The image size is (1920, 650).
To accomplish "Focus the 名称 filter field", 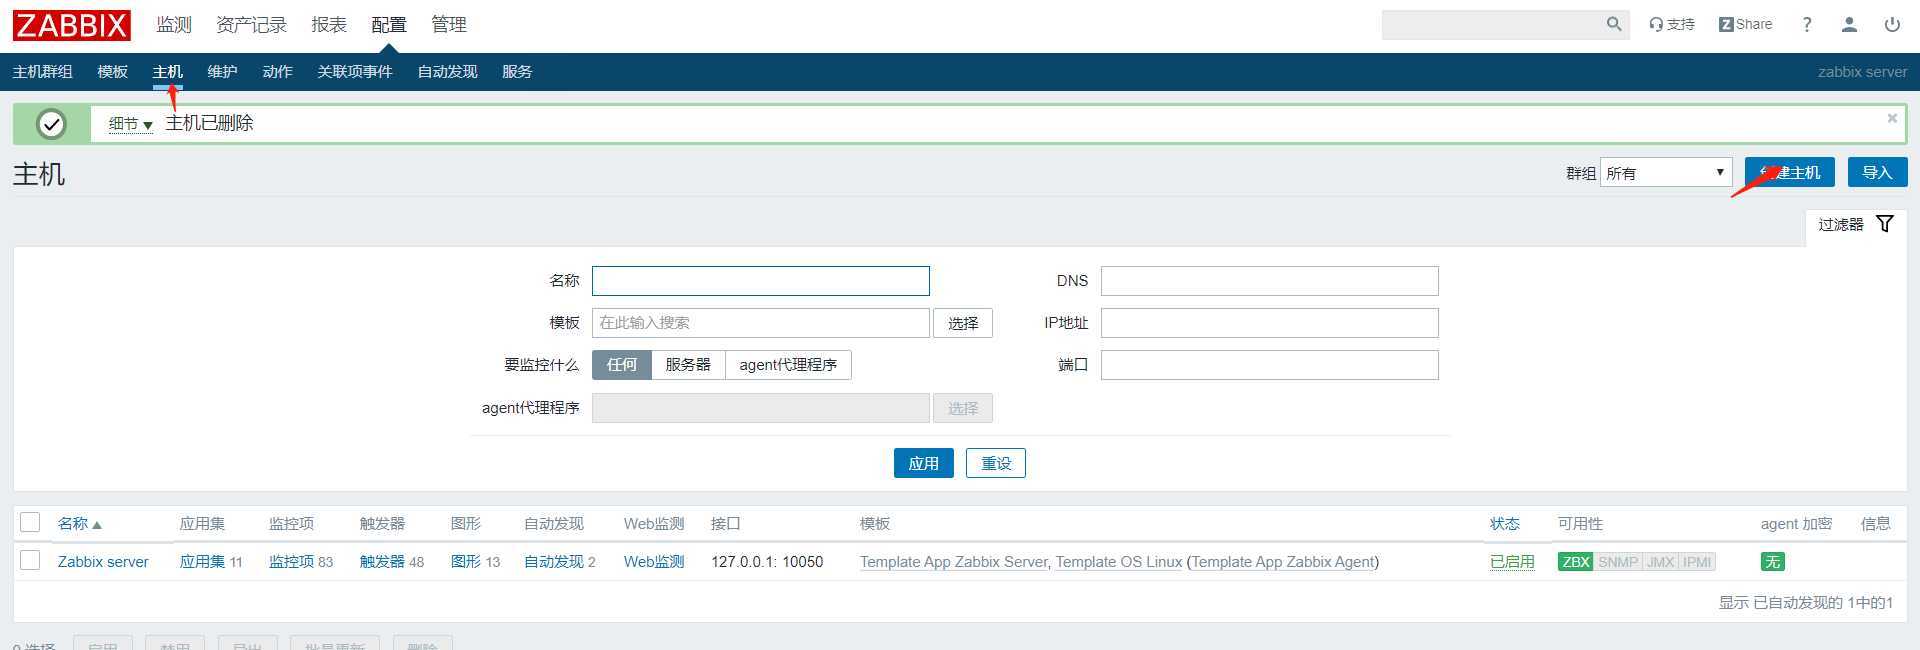I will click(x=761, y=281).
